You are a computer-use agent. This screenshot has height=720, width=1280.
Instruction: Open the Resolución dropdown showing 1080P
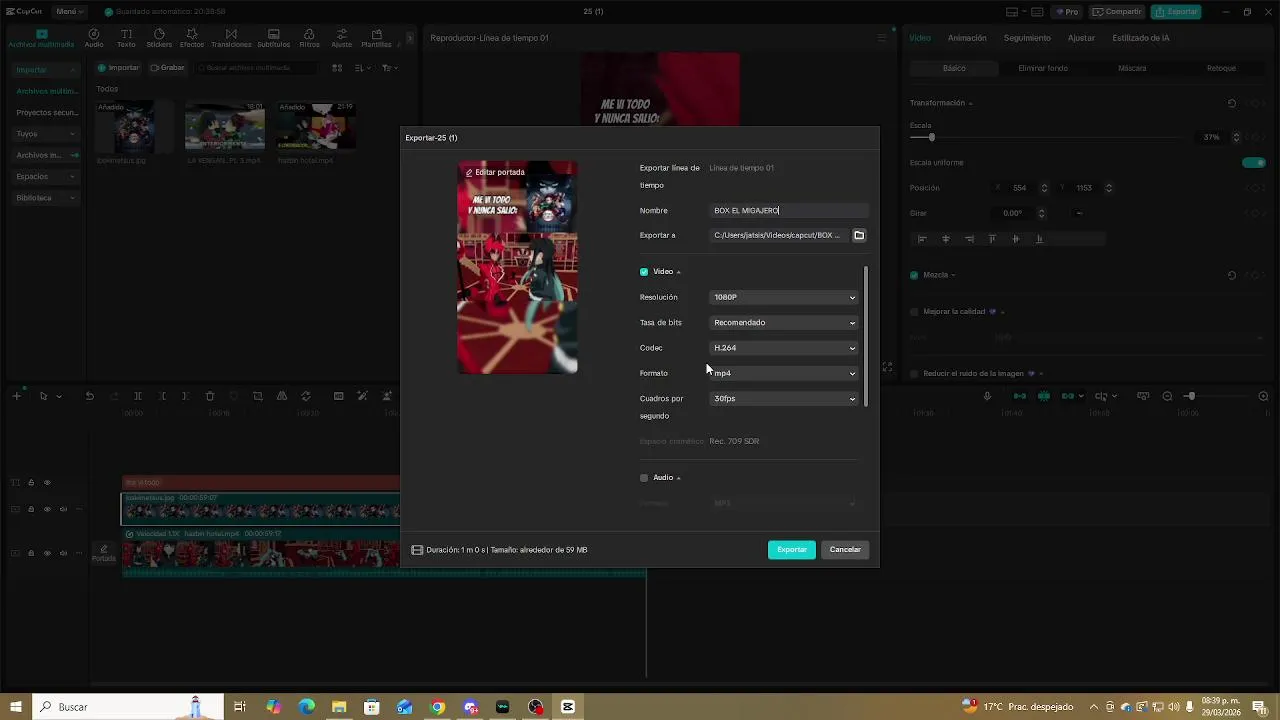[x=784, y=297]
